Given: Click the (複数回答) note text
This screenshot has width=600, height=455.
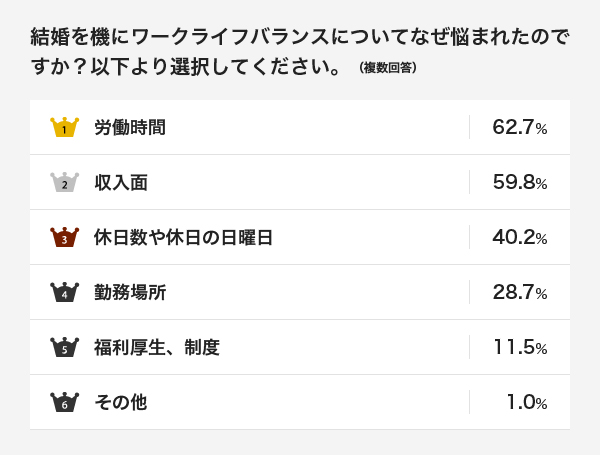Looking at the screenshot, I should [x=388, y=68].
